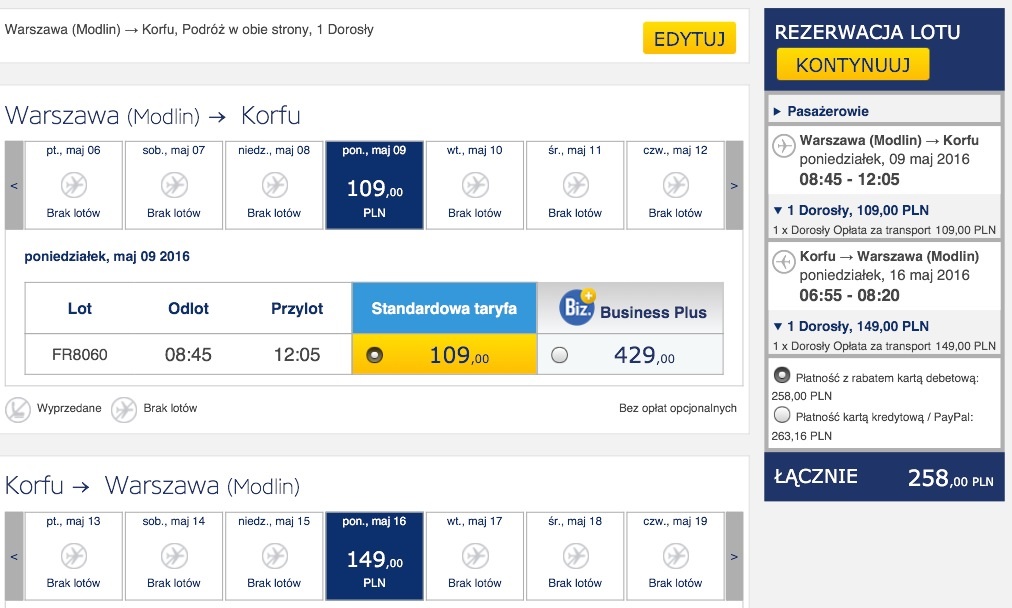The height and width of the screenshot is (608, 1012).
Task: Click the no-flights plane icon on pt., maj 06
Action: click(74, 185)
